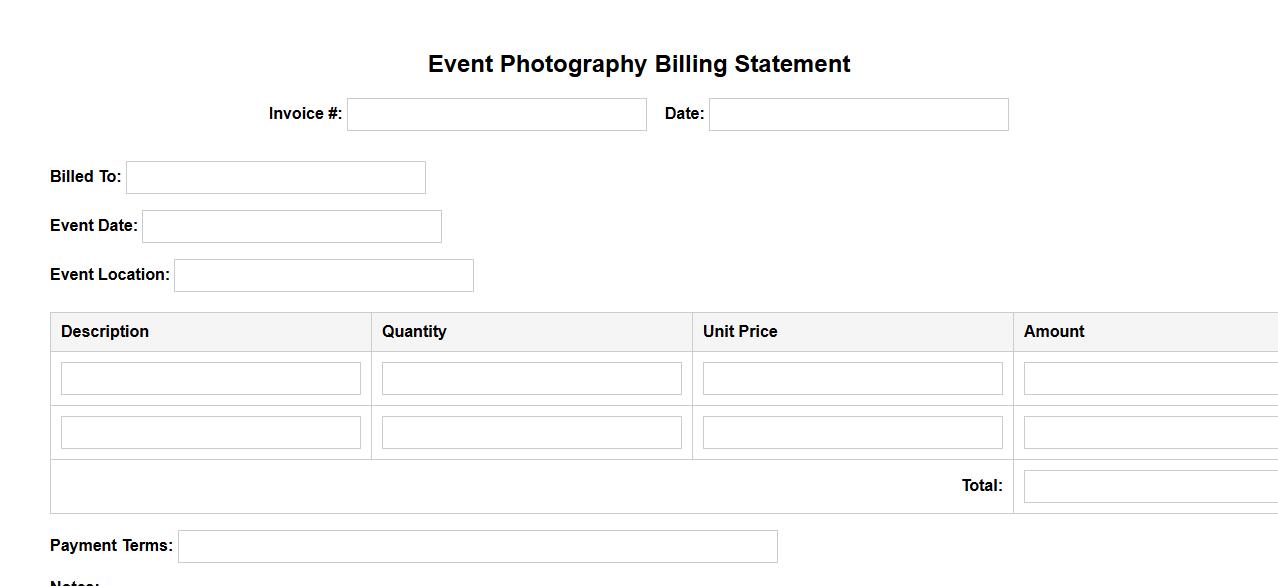Click the Unit Price column header
Image resolution: width=1278 pixels, height=586 pixels.
(x=740, y=331)
